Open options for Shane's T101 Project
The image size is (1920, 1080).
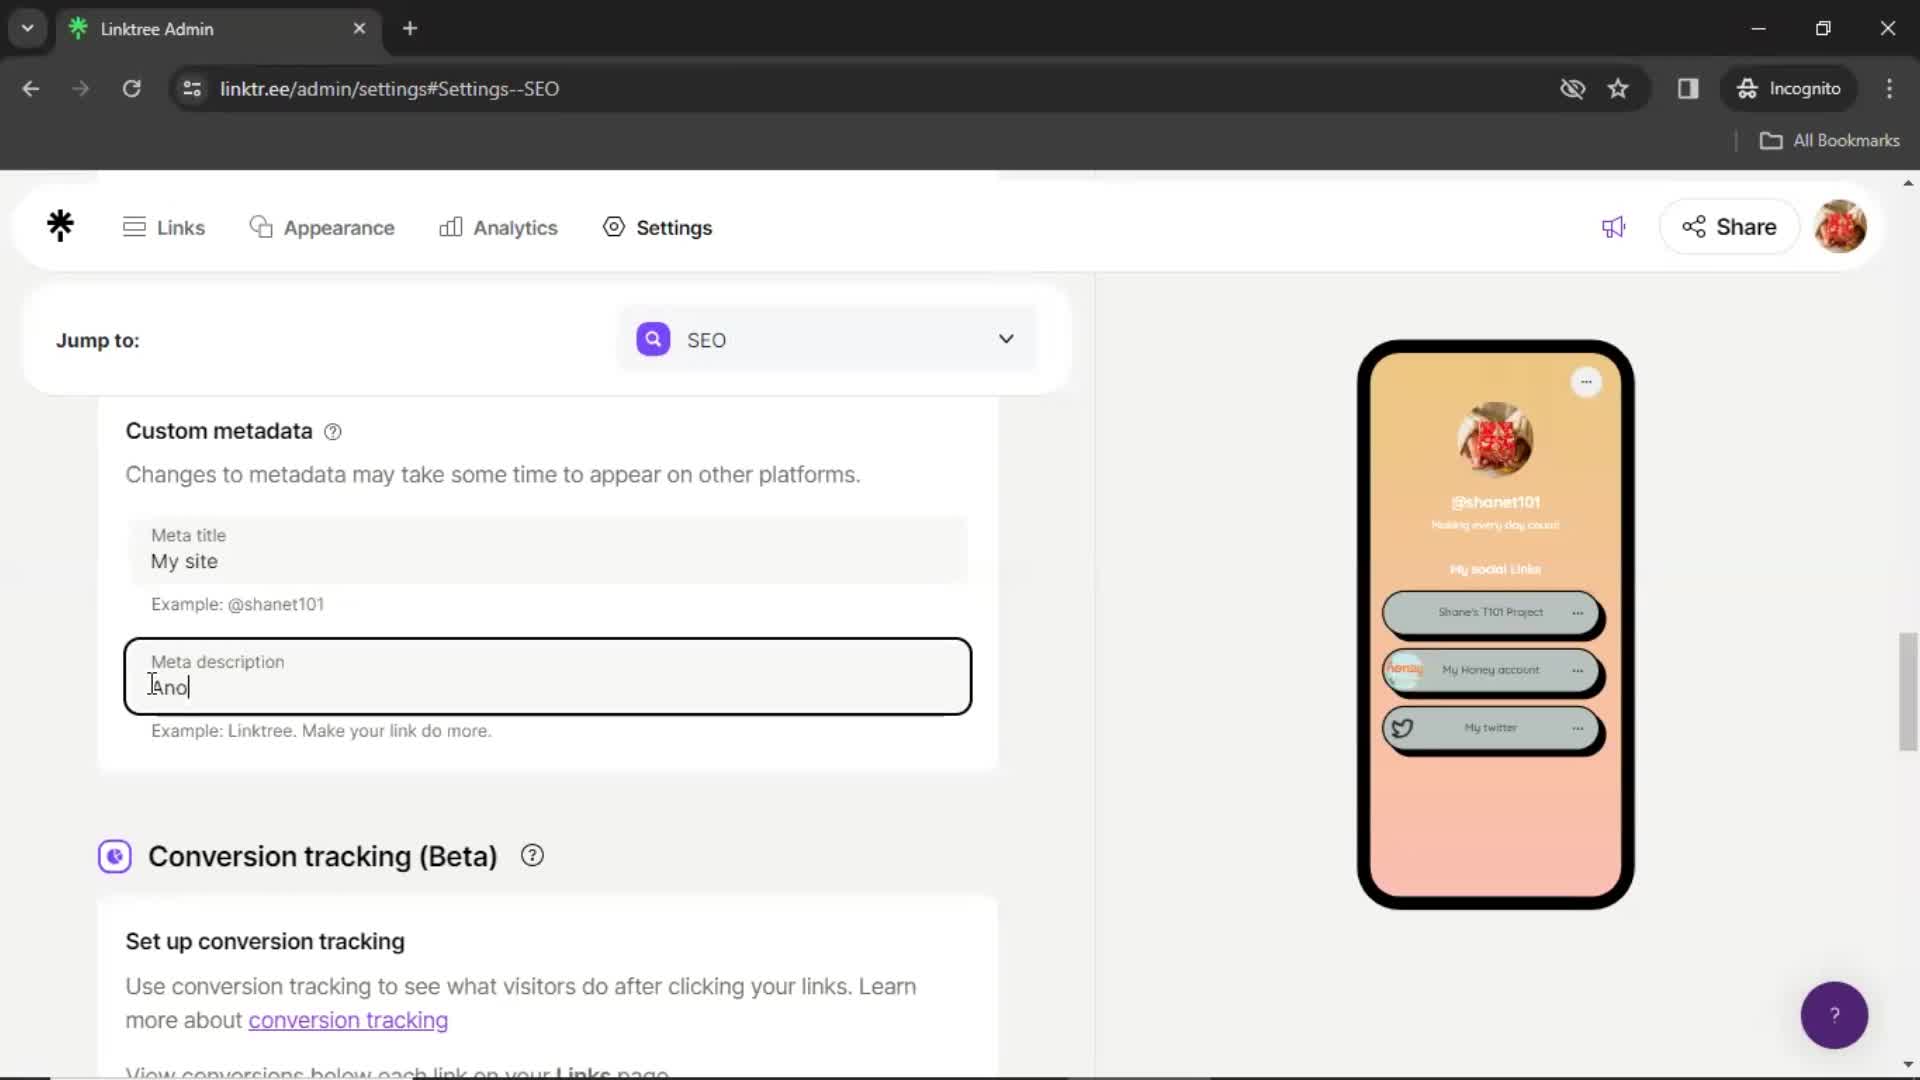coord(1577,612)
